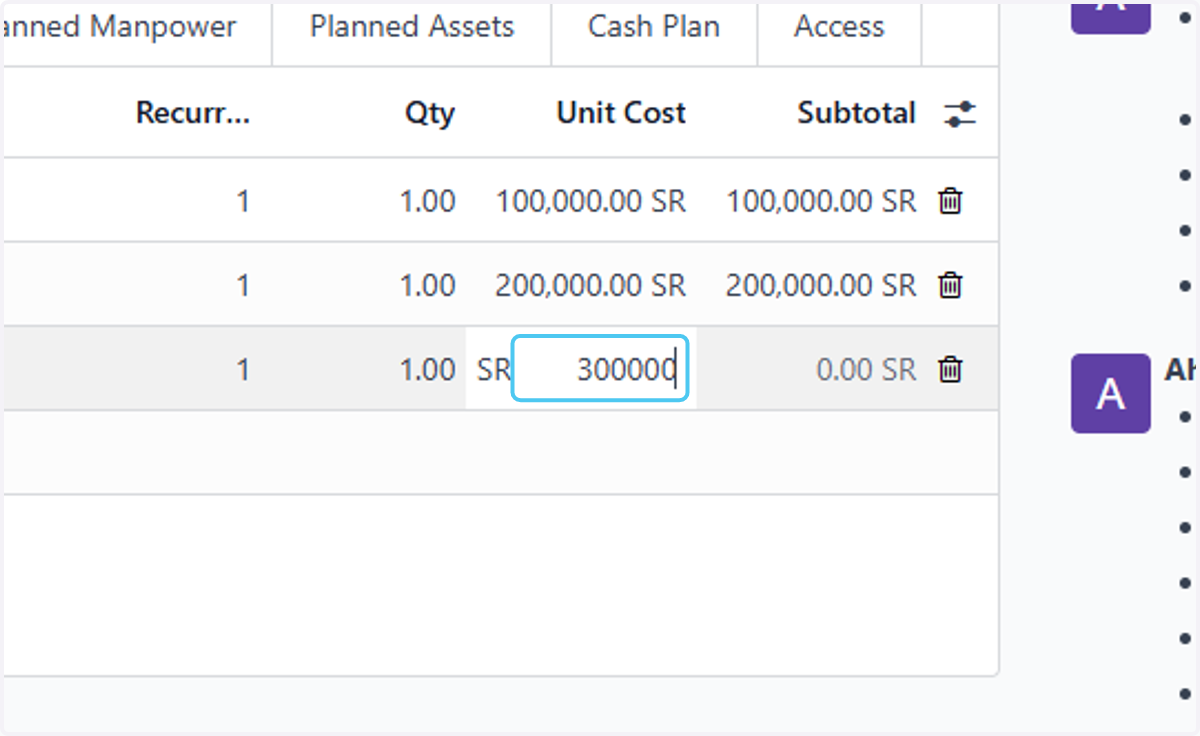The image size is (1200, 736).
Task: Open the column settings adjust icon
Action: 959,114
